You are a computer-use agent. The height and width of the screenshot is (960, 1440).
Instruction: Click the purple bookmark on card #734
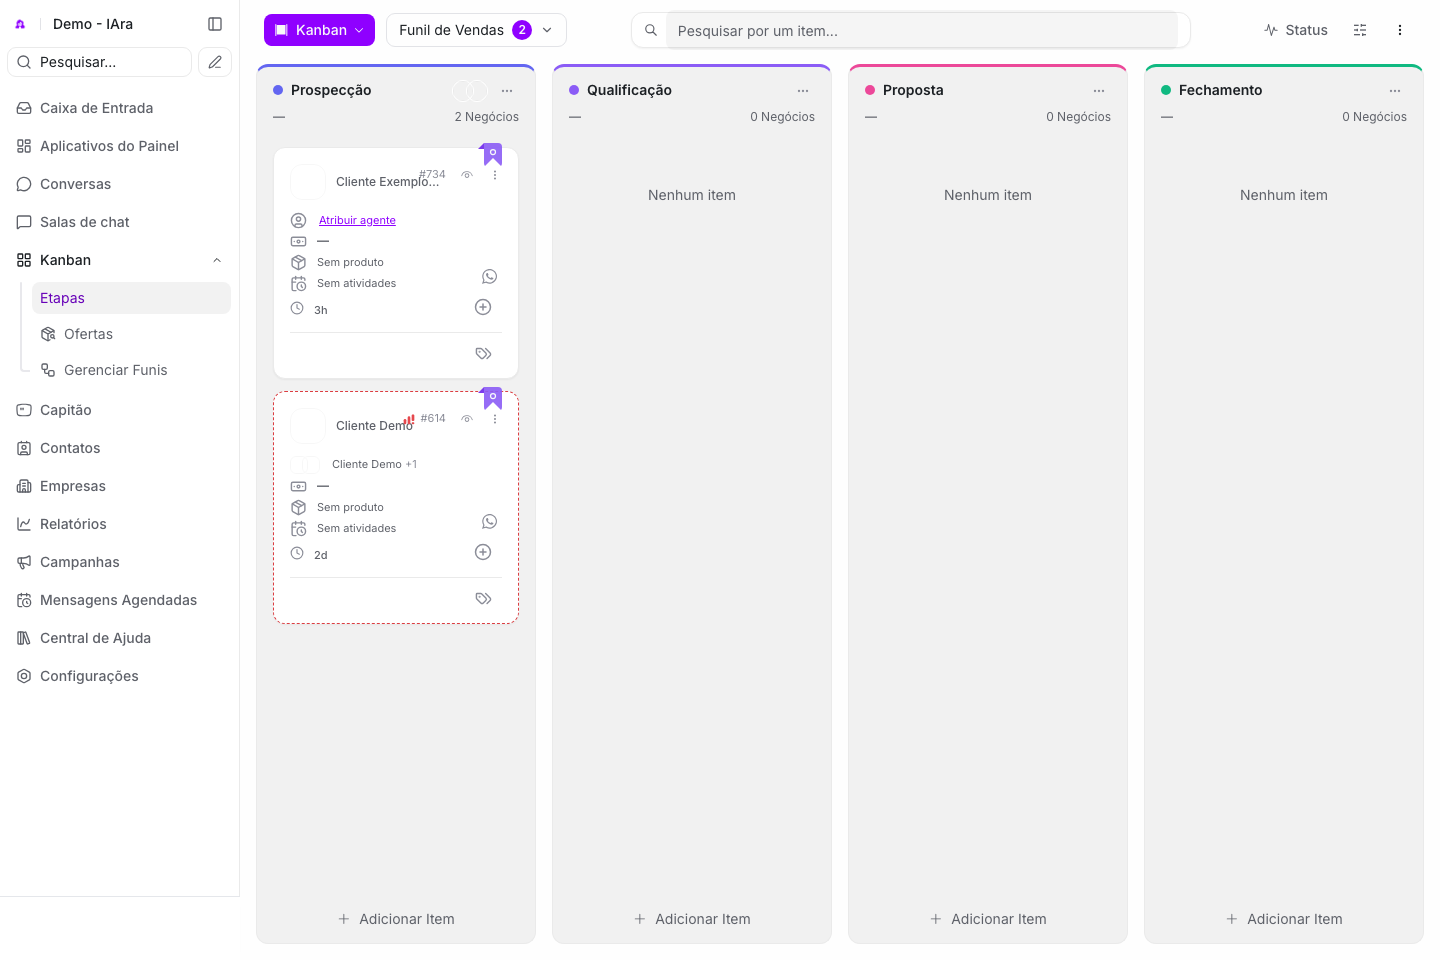492,154
